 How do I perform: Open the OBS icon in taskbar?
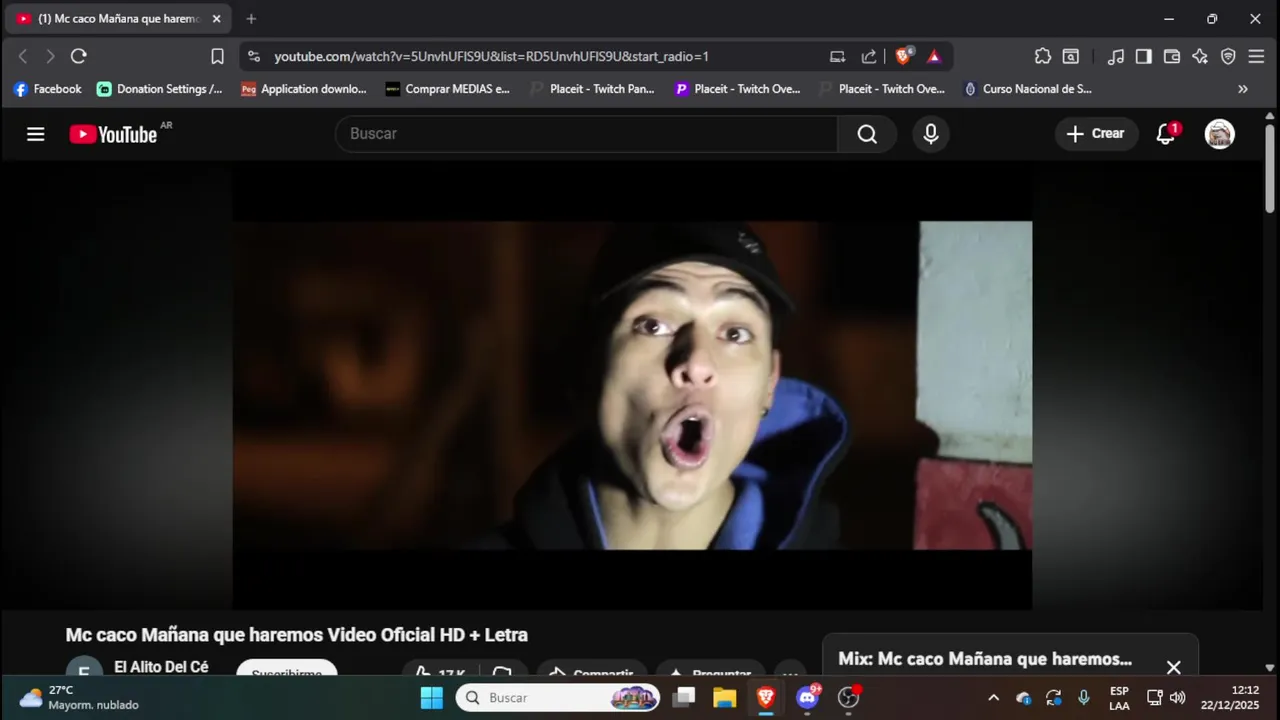click(x=849, y=698)
